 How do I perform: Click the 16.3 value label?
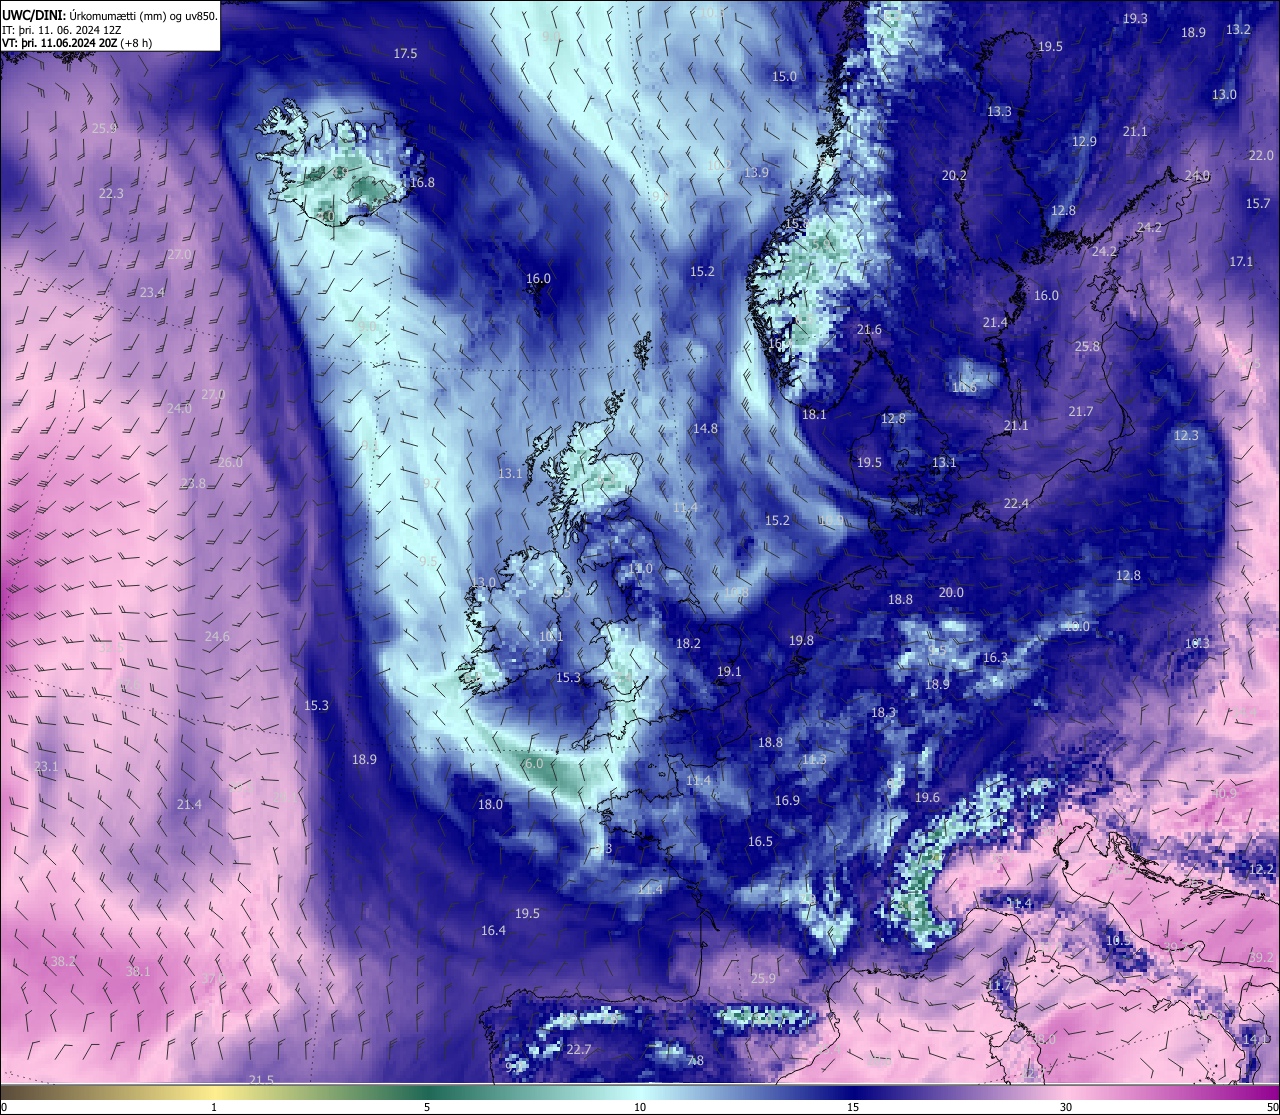(x=995, y=658)
